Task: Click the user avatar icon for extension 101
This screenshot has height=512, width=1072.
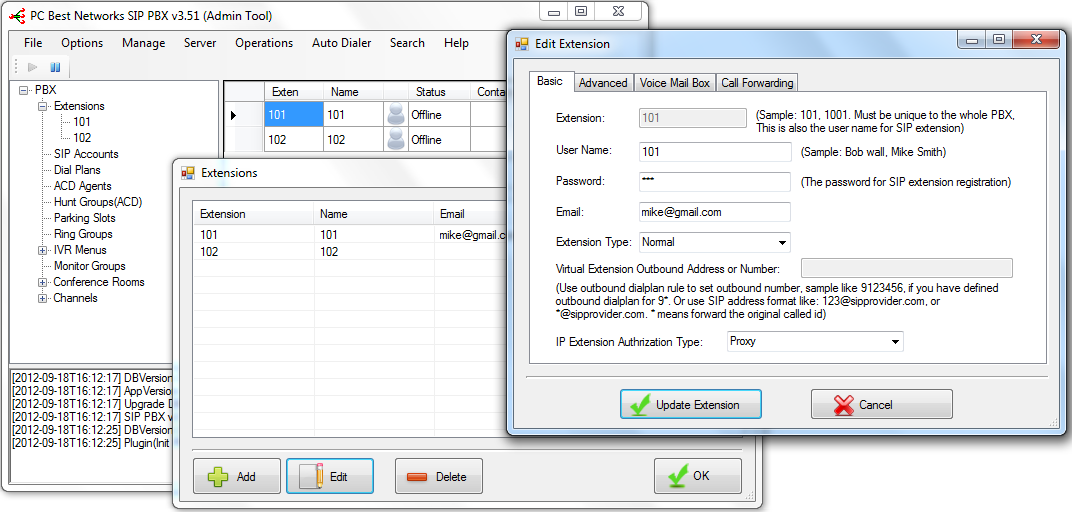Action: (x=396, y=115)
